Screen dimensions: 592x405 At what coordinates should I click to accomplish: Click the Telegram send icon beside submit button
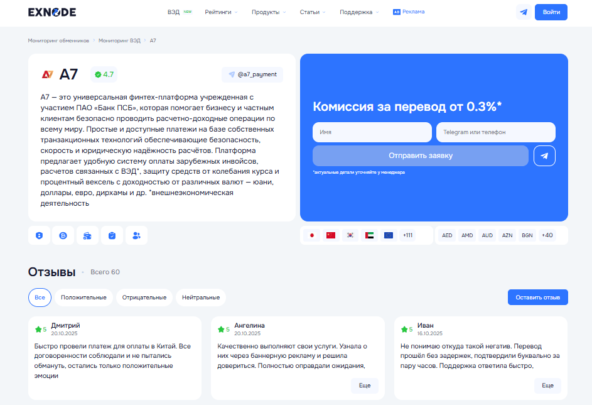544,156
